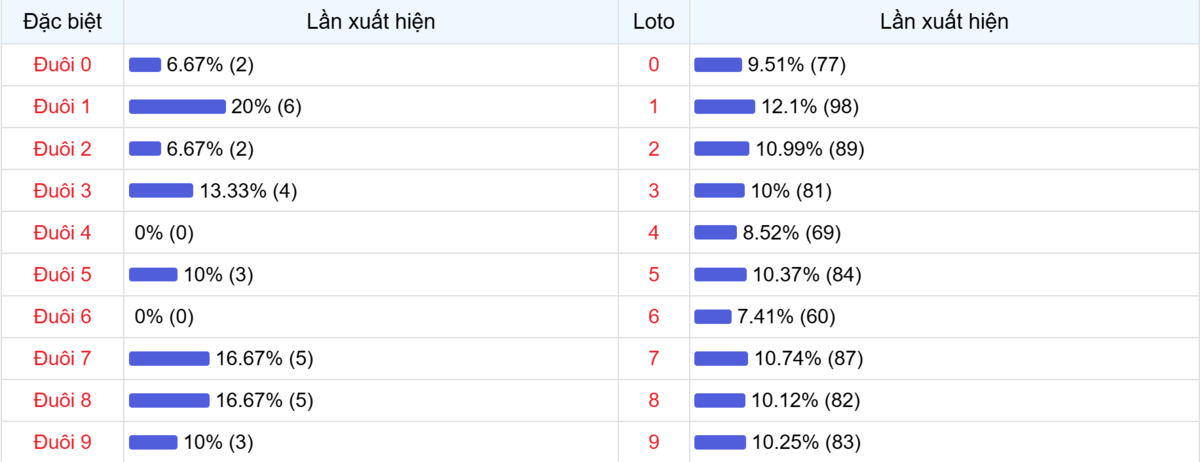Click the "16.67% (5)" text for Đuôi 8

point(265,400)
